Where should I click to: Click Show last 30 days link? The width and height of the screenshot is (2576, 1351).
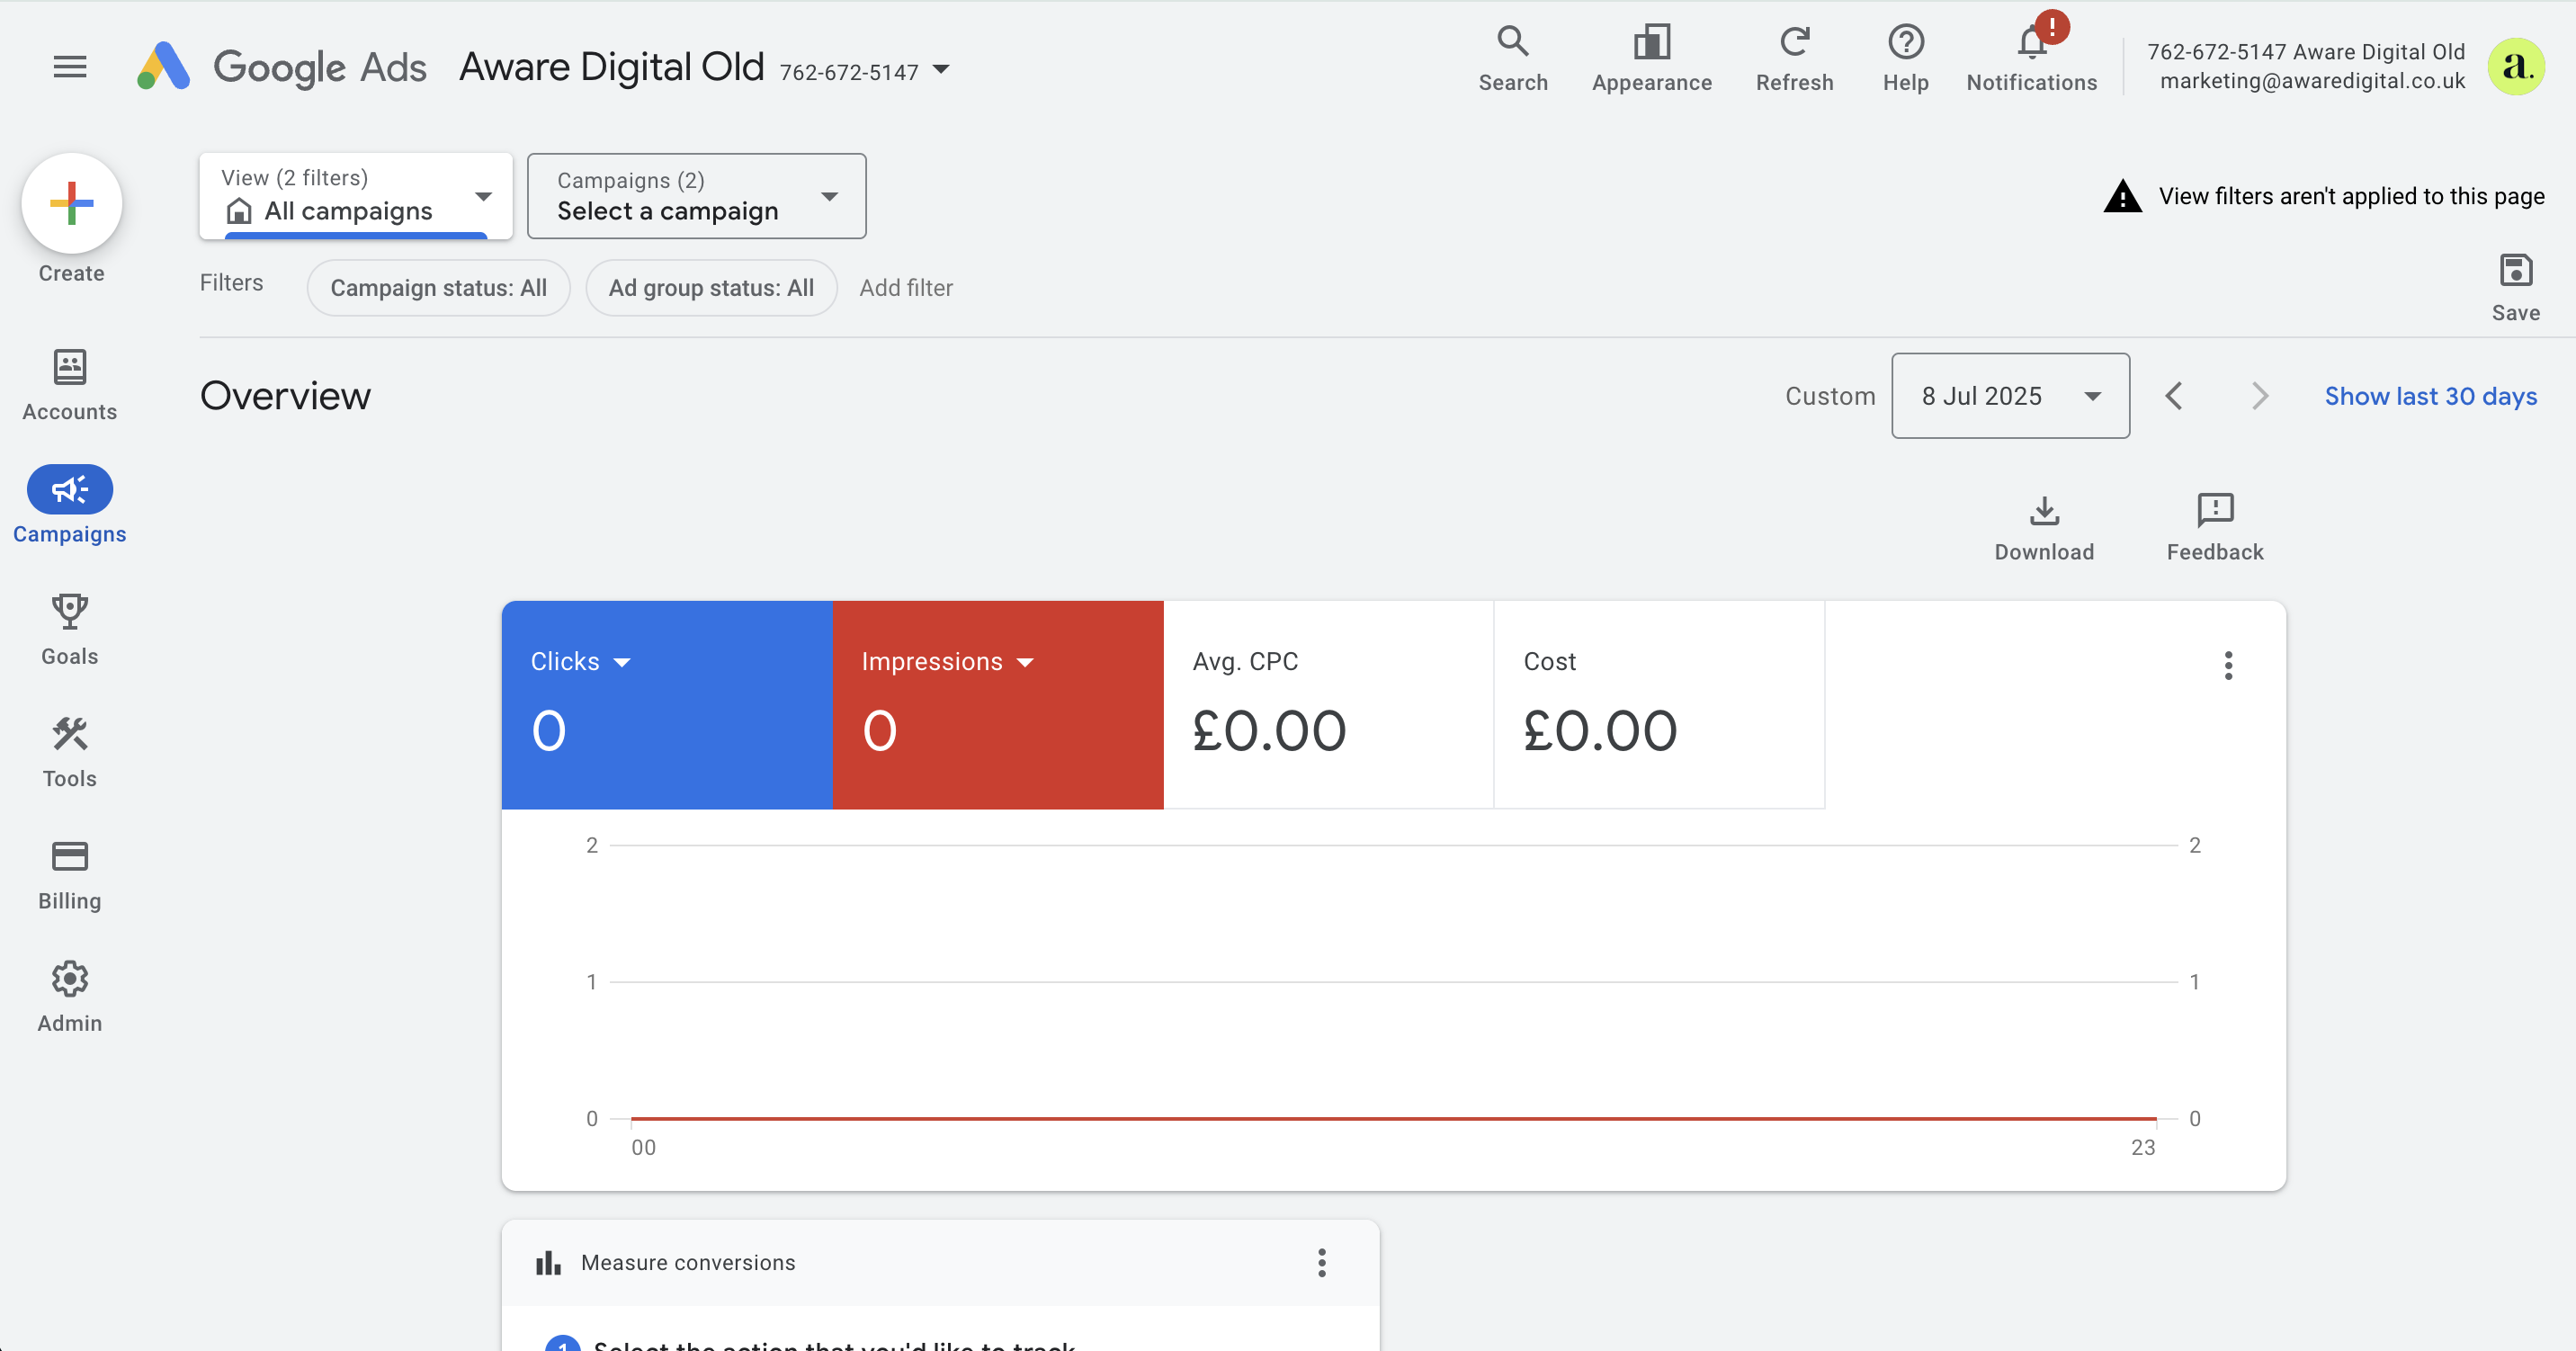2430,396
